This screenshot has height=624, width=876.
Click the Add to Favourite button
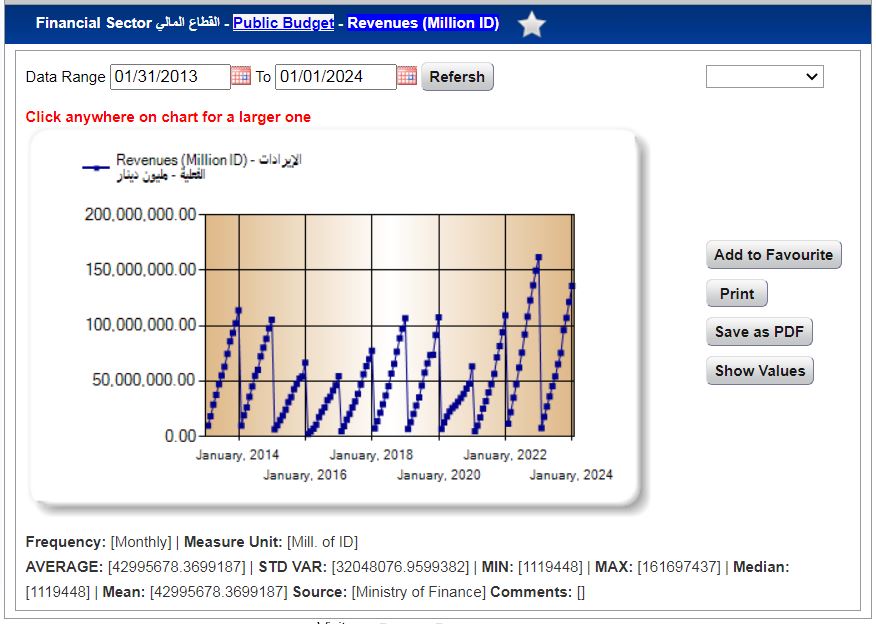coord(773,255)
